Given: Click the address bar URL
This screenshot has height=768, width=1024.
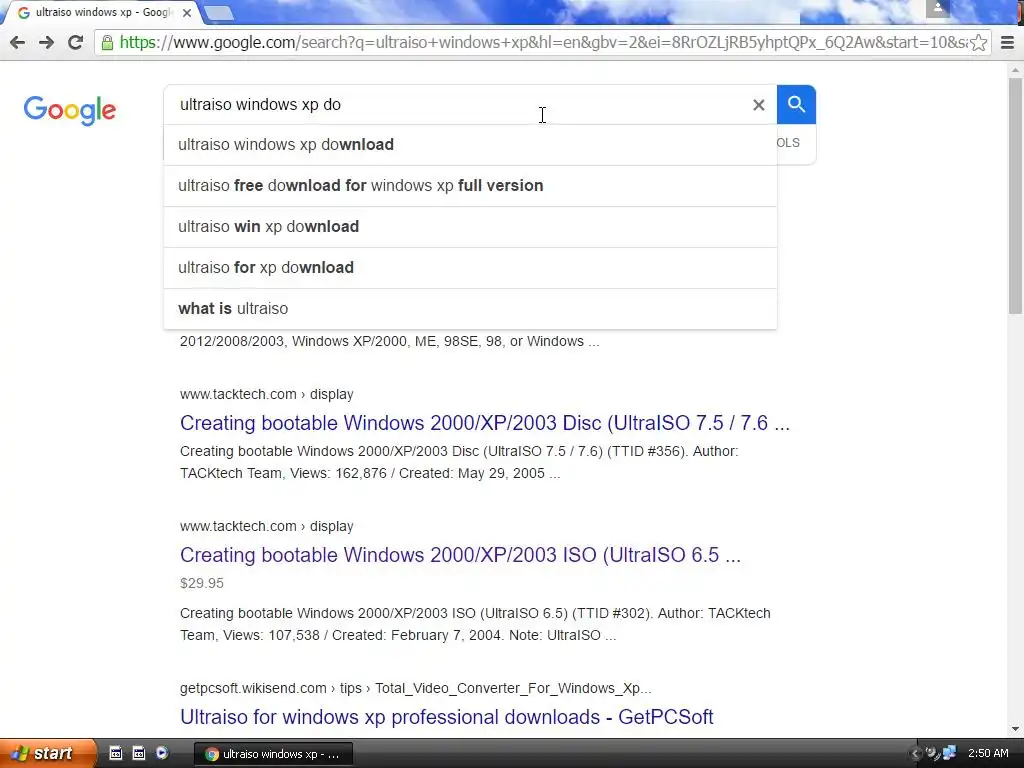Looking at the screenshot, I should pos(542,42).
